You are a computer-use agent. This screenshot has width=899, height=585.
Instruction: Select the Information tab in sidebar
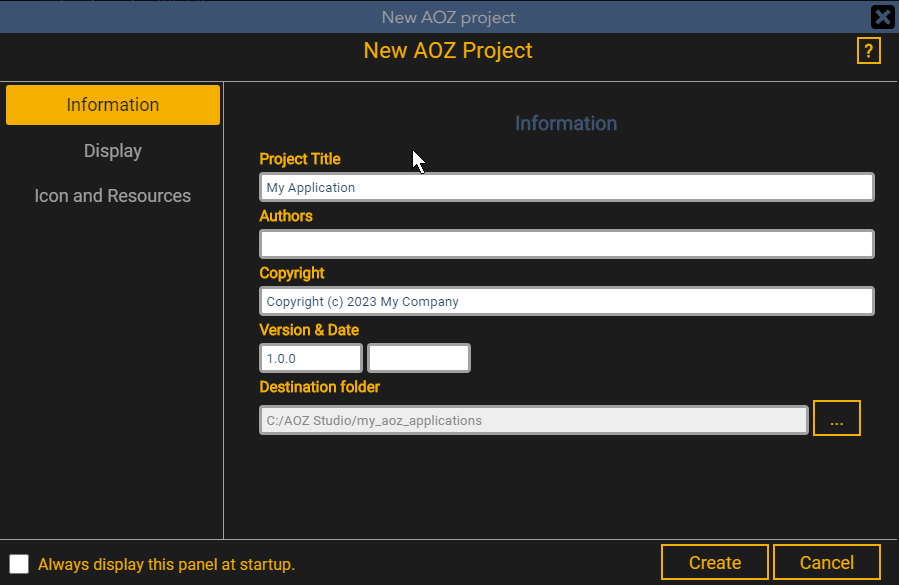pos(113,105)
